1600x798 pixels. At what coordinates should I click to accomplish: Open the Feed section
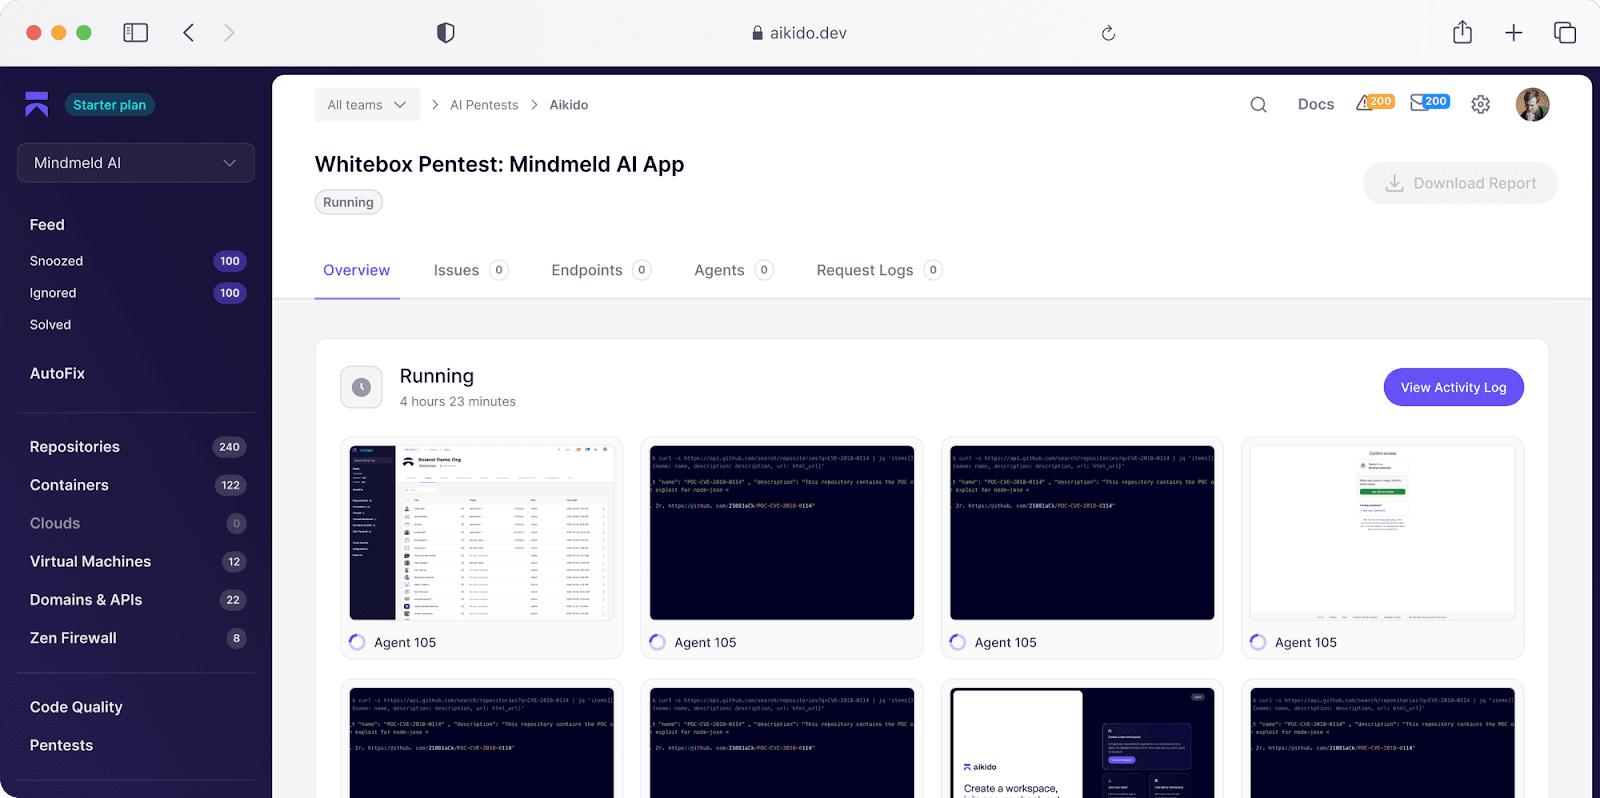coord(47,225)
